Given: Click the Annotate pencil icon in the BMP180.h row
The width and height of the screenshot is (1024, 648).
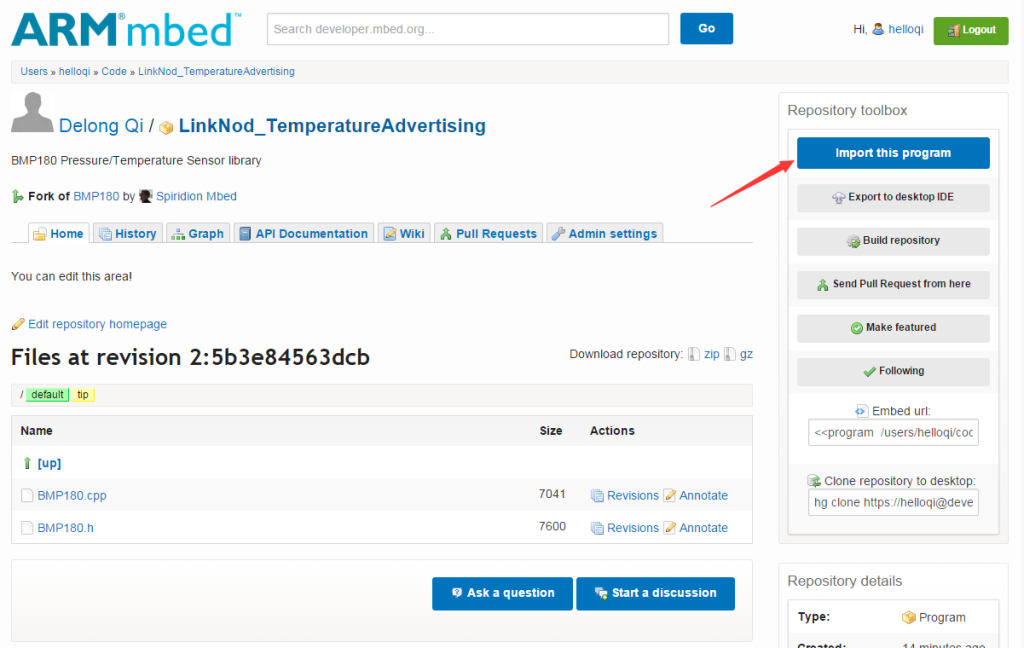Looking at the screenshot, I should click(x=669, y=528).
